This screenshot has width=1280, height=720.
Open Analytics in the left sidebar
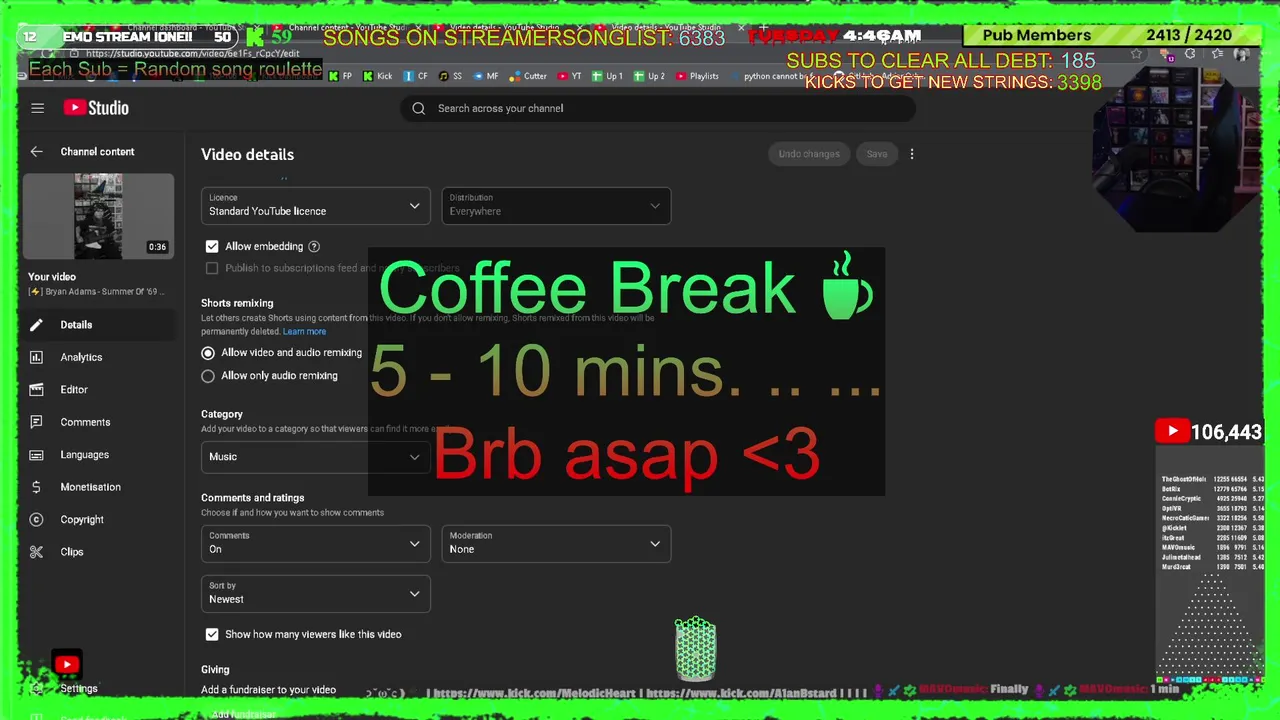tap(81, 357)
